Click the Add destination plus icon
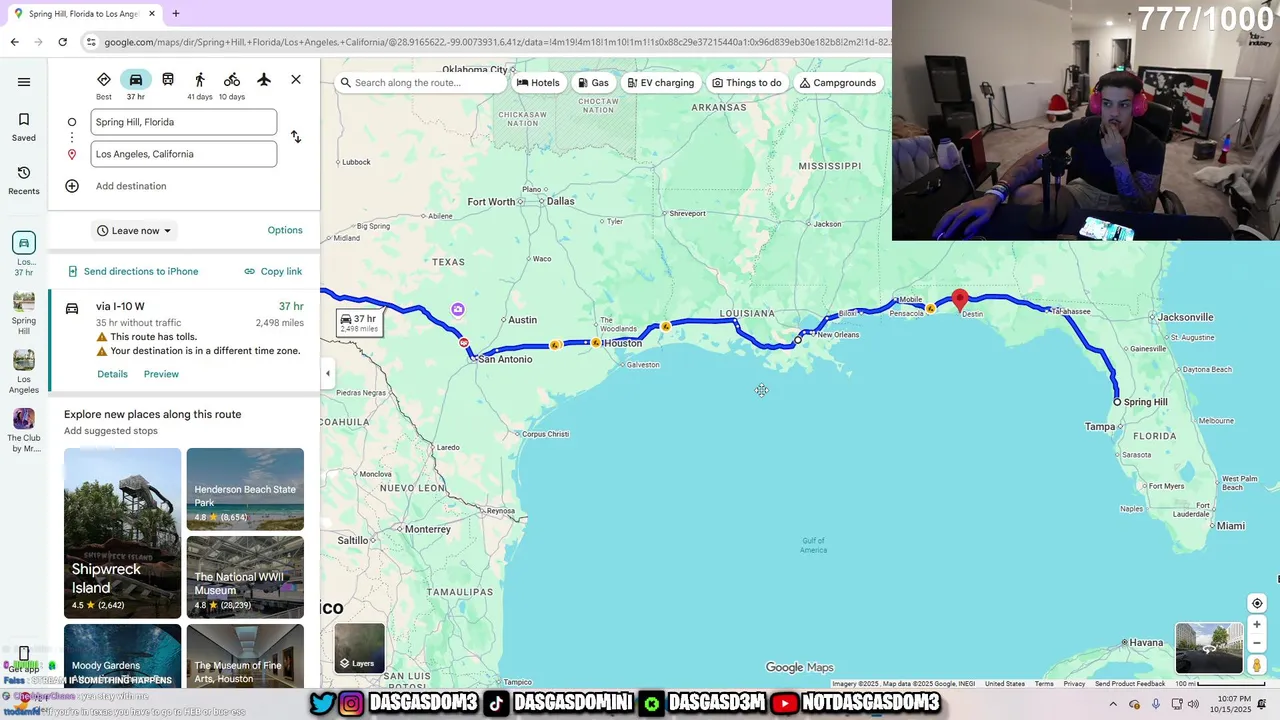 (72, 186)
